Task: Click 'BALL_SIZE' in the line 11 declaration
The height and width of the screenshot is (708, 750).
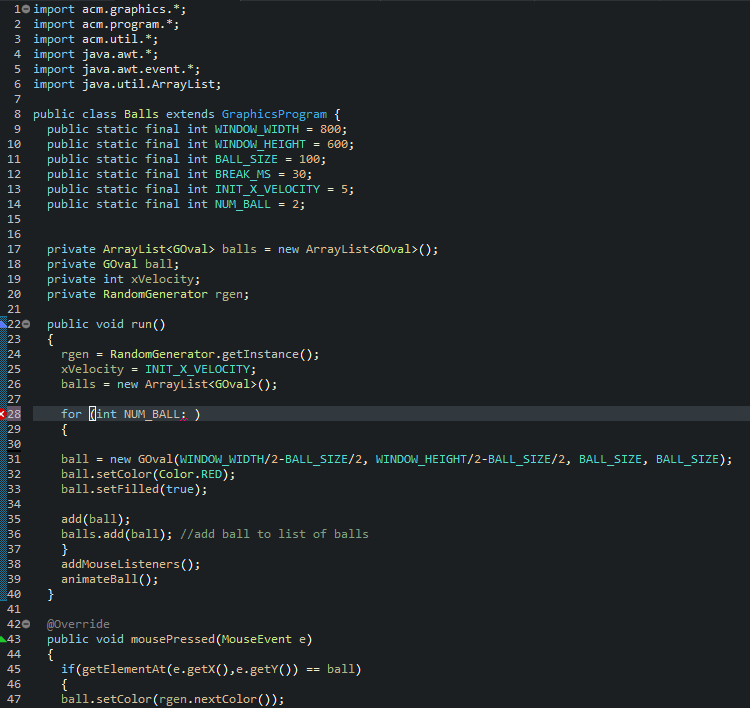Action: (x=246, y=159)
